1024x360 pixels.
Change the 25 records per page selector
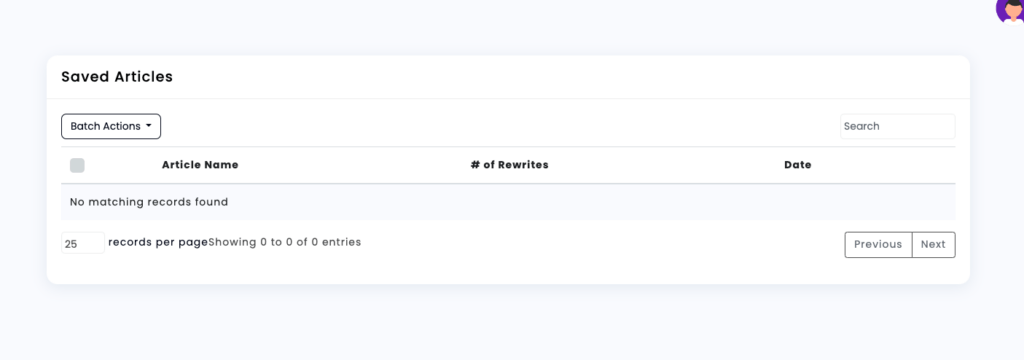(83, 243)
